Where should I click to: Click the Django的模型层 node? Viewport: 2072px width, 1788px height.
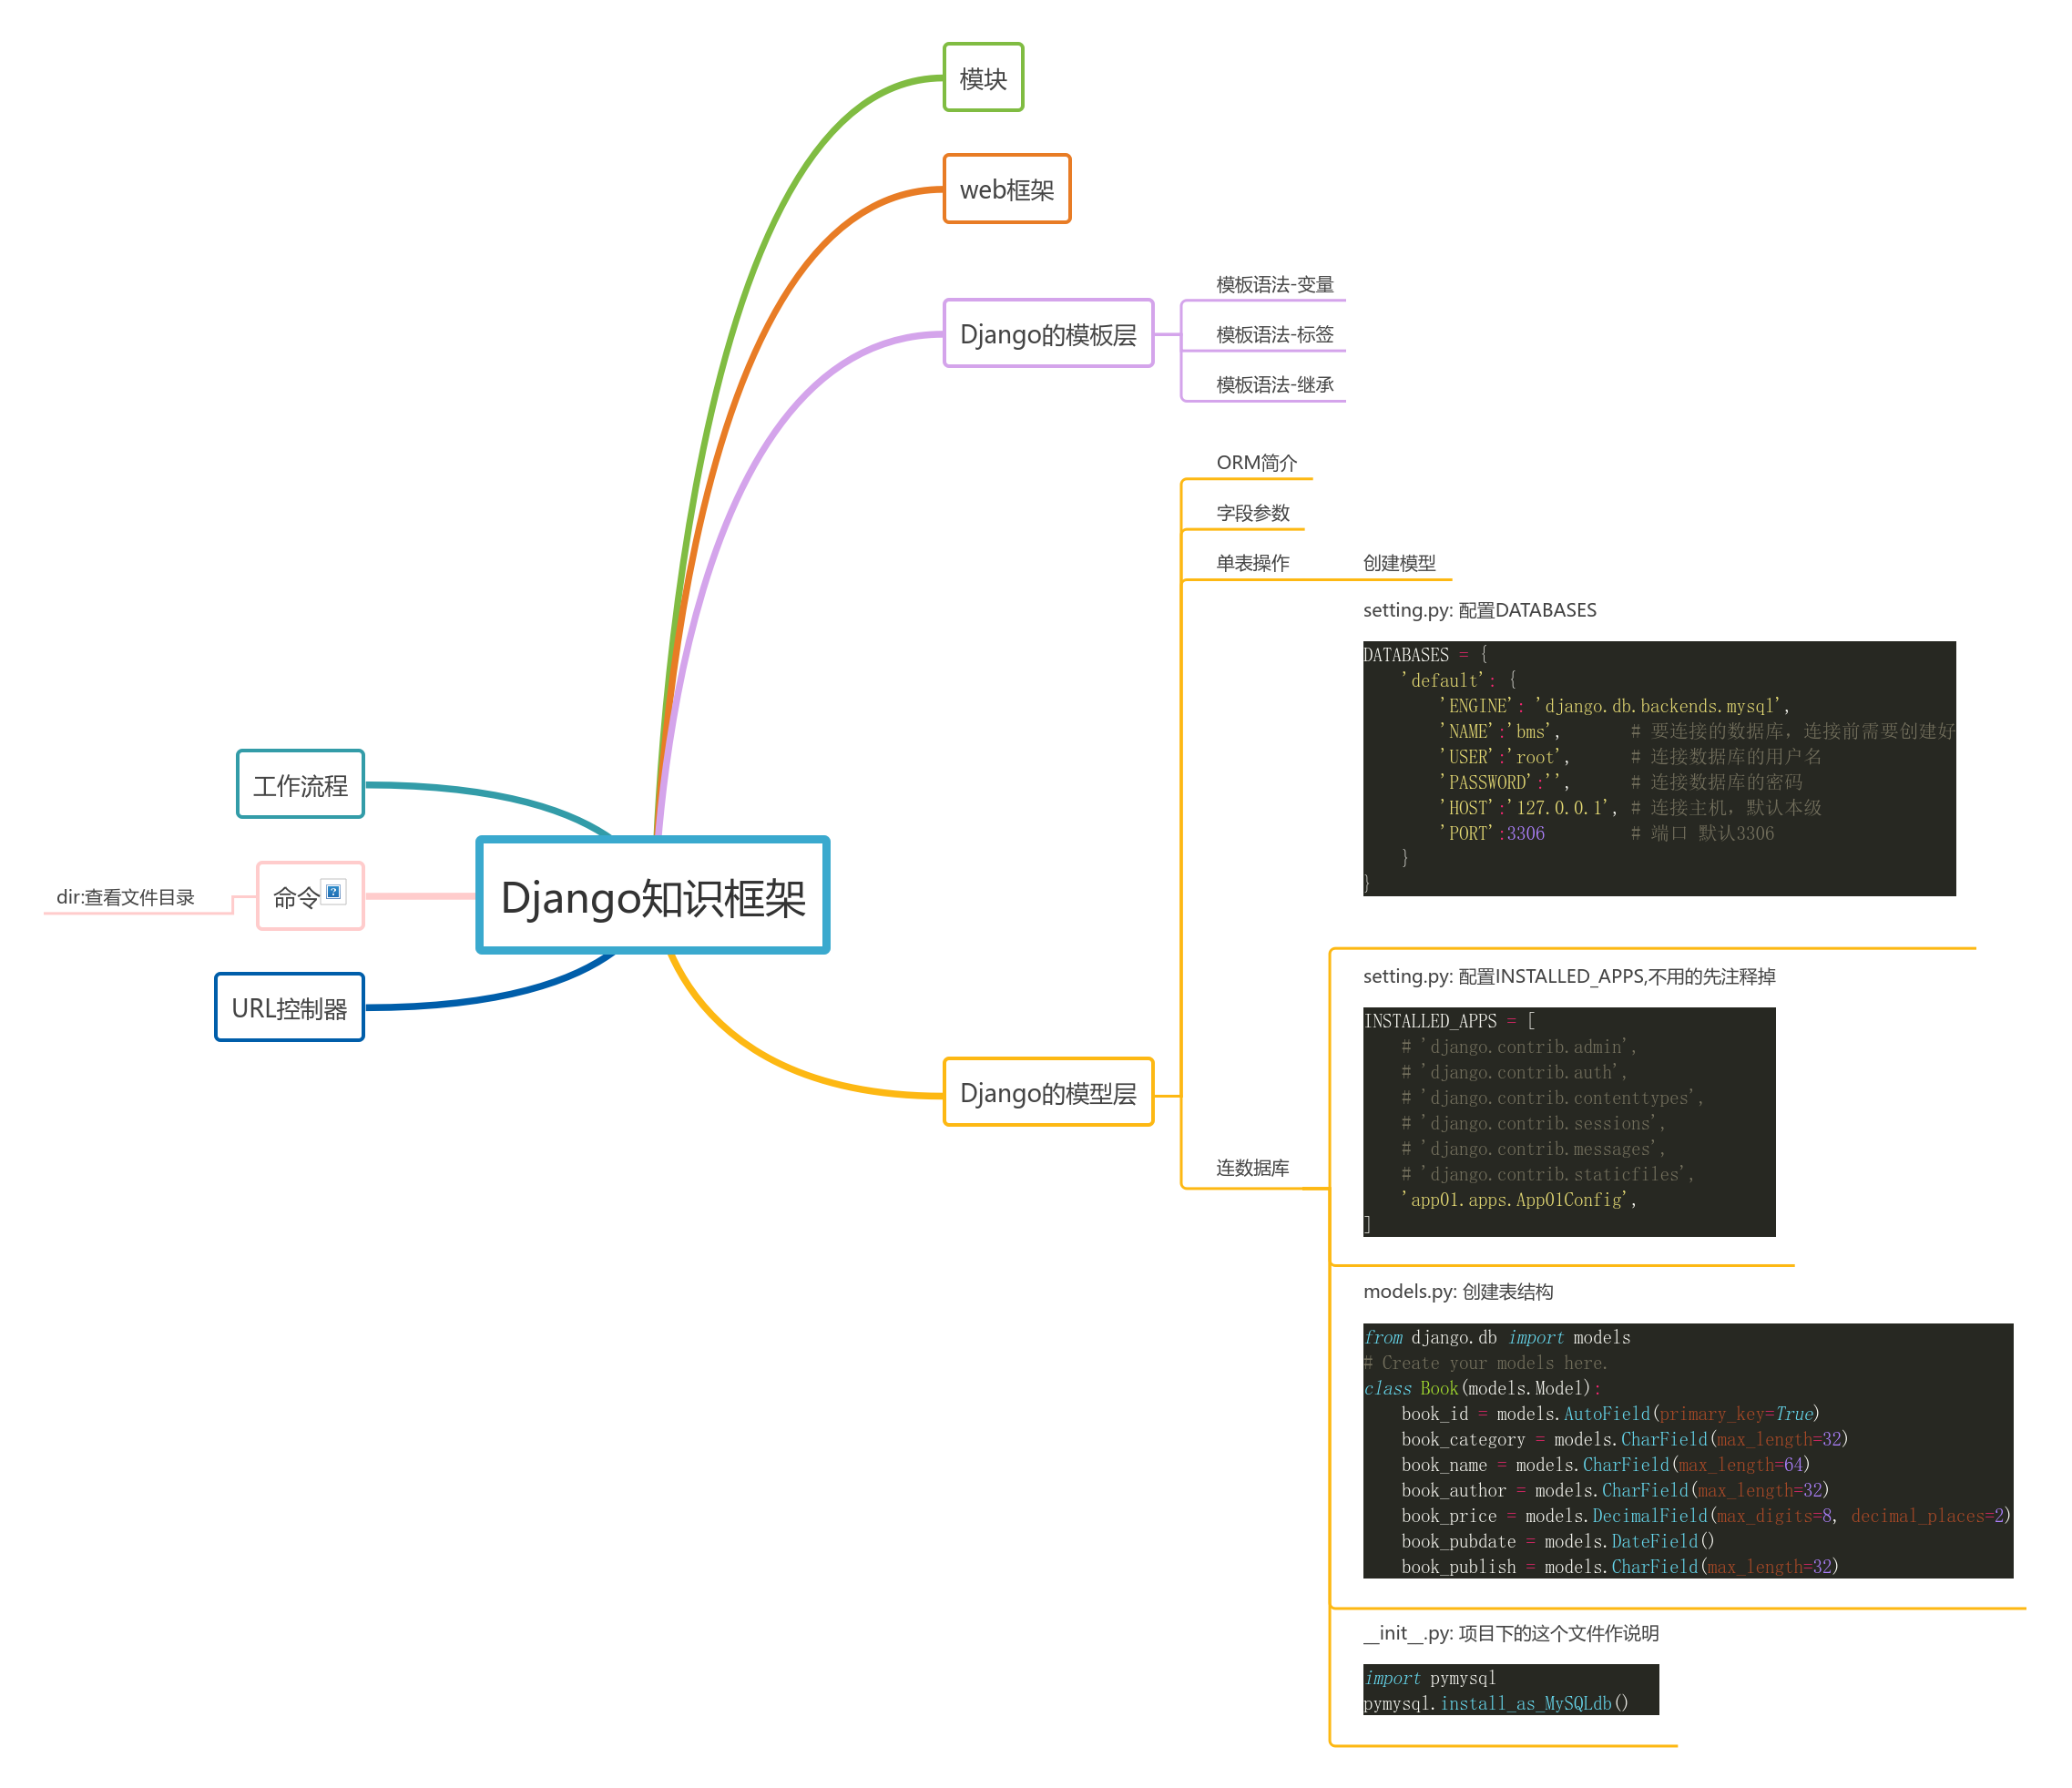click(1047, 1092)
